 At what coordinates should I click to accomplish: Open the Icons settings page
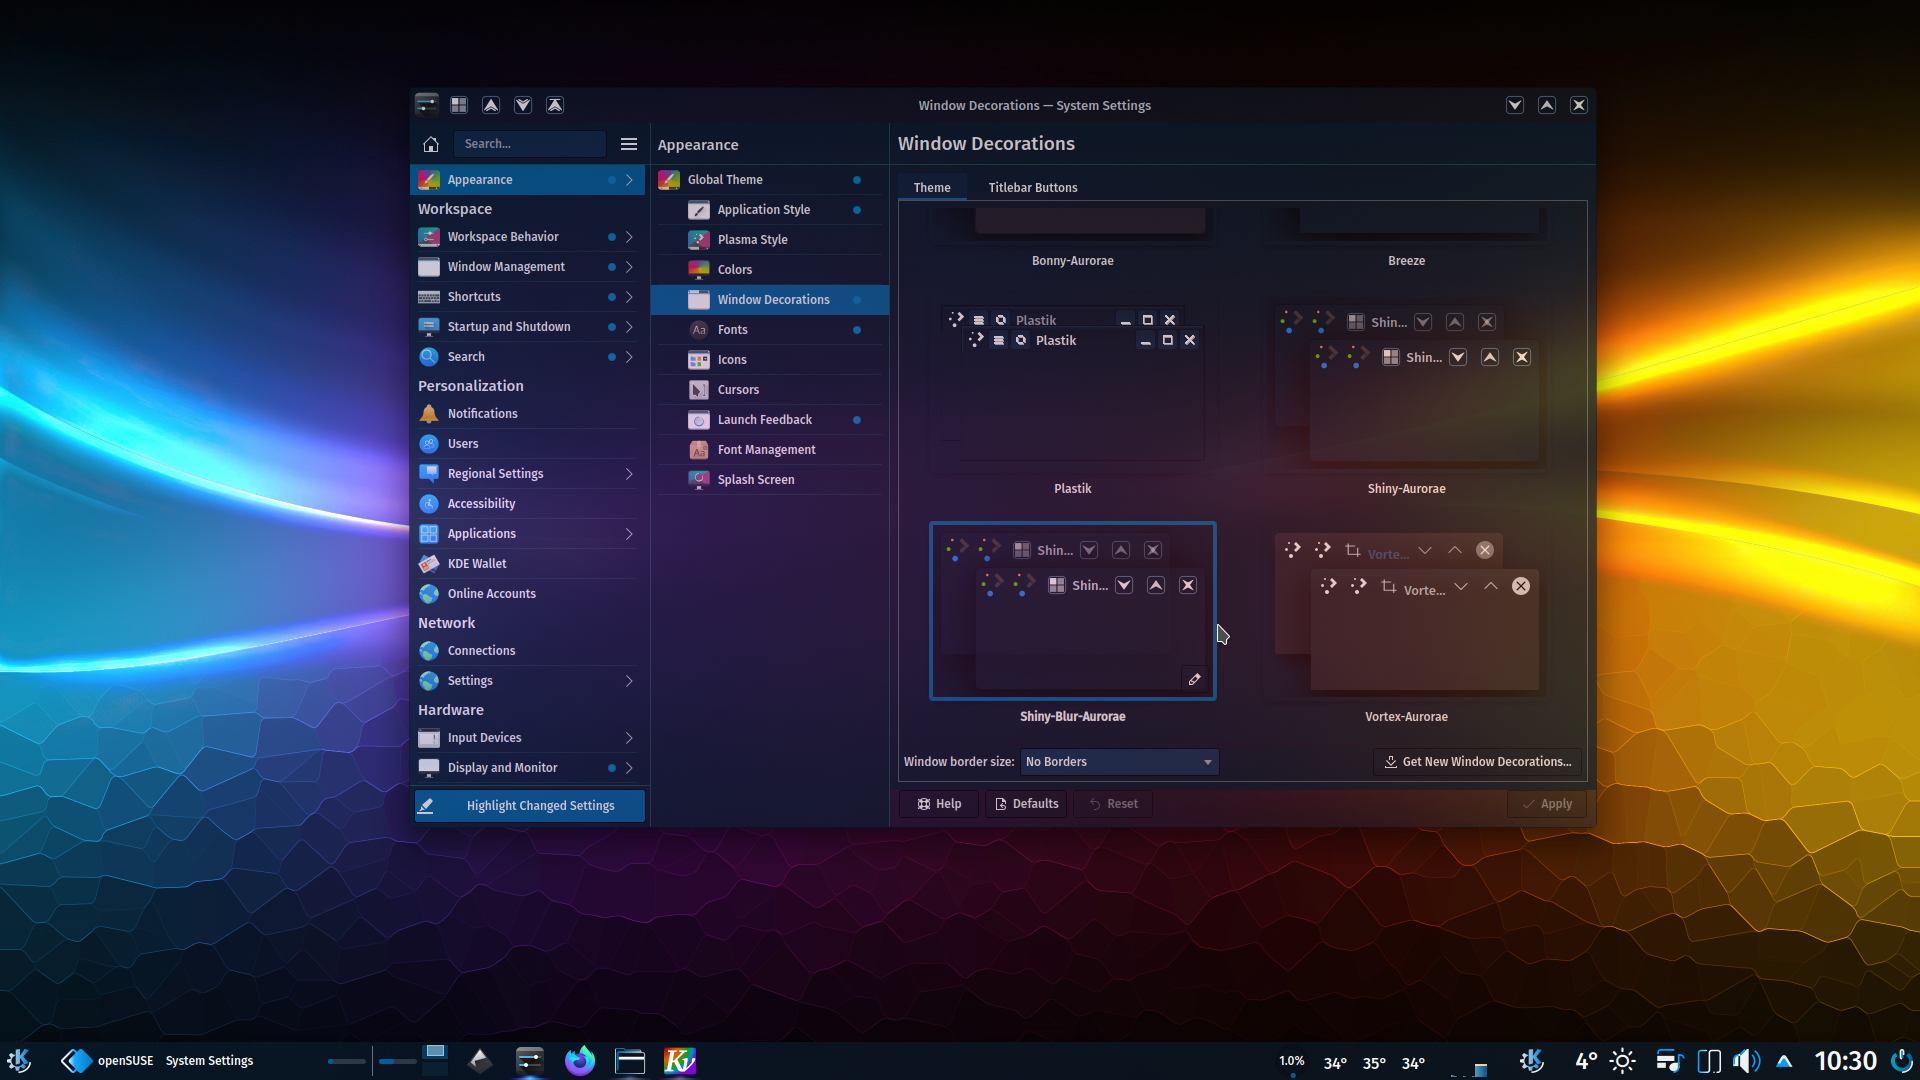(770, 360)
